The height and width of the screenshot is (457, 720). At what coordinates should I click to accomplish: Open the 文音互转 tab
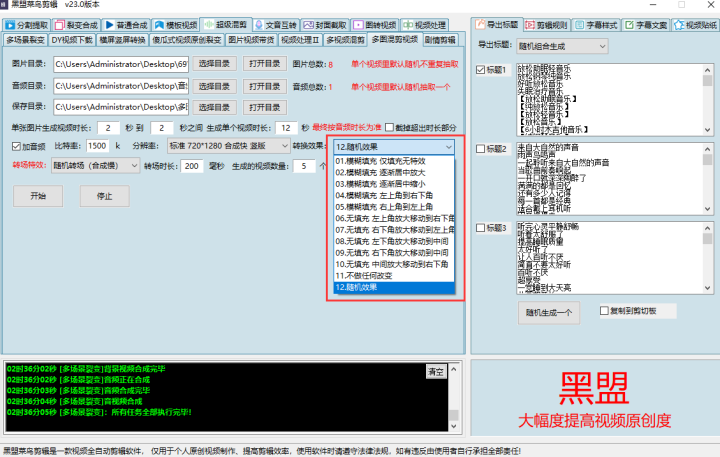[x=276, y=25]
